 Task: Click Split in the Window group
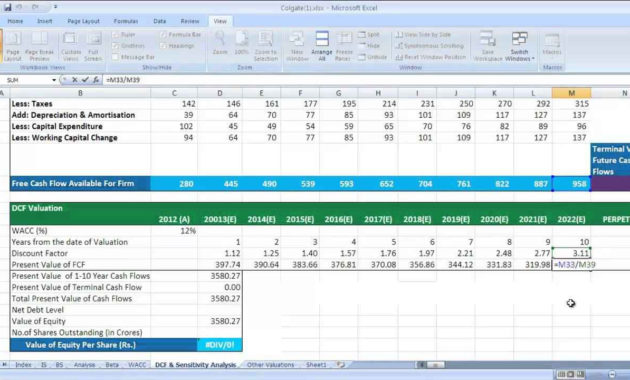[369, 35]
